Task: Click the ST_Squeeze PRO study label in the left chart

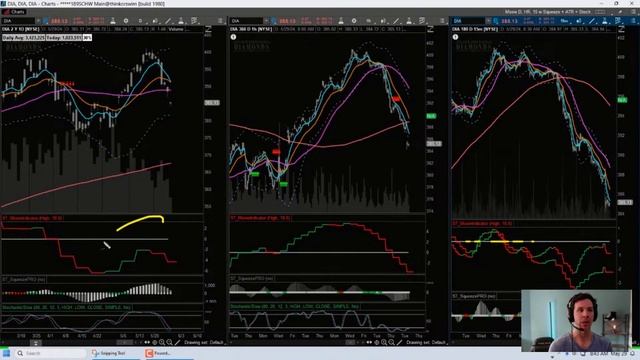Action: (x=24, y=280)
